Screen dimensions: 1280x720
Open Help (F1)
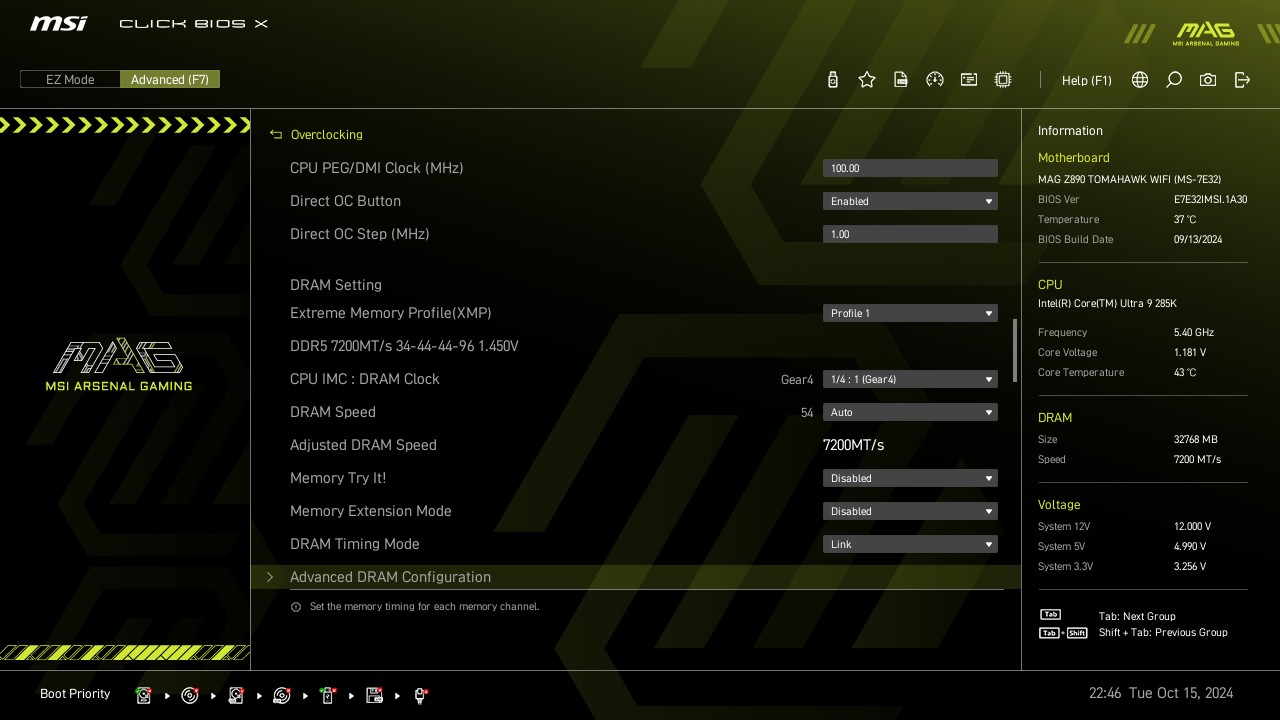[x=1086, y=80]
